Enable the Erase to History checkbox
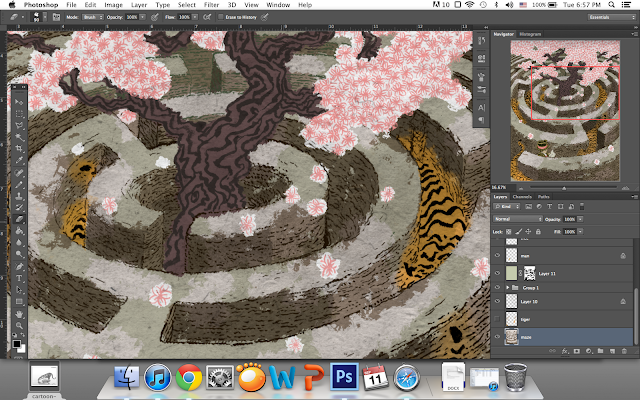This screenshot has height=400, width=640. [x=221, y=17]
